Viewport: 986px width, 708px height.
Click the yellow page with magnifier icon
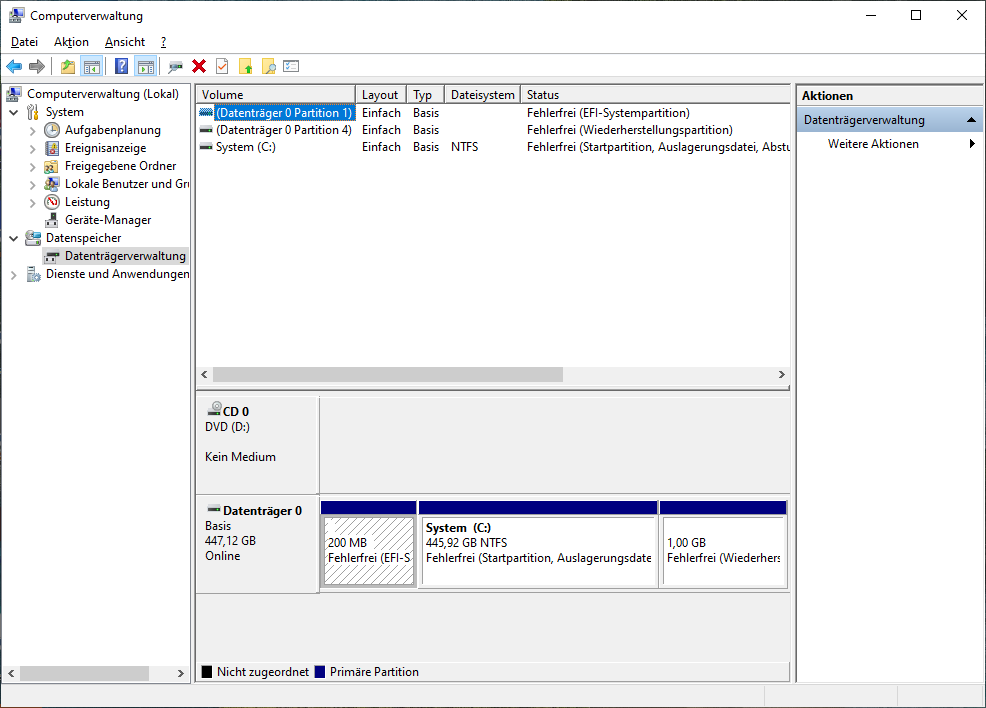[x=269, y=66]
